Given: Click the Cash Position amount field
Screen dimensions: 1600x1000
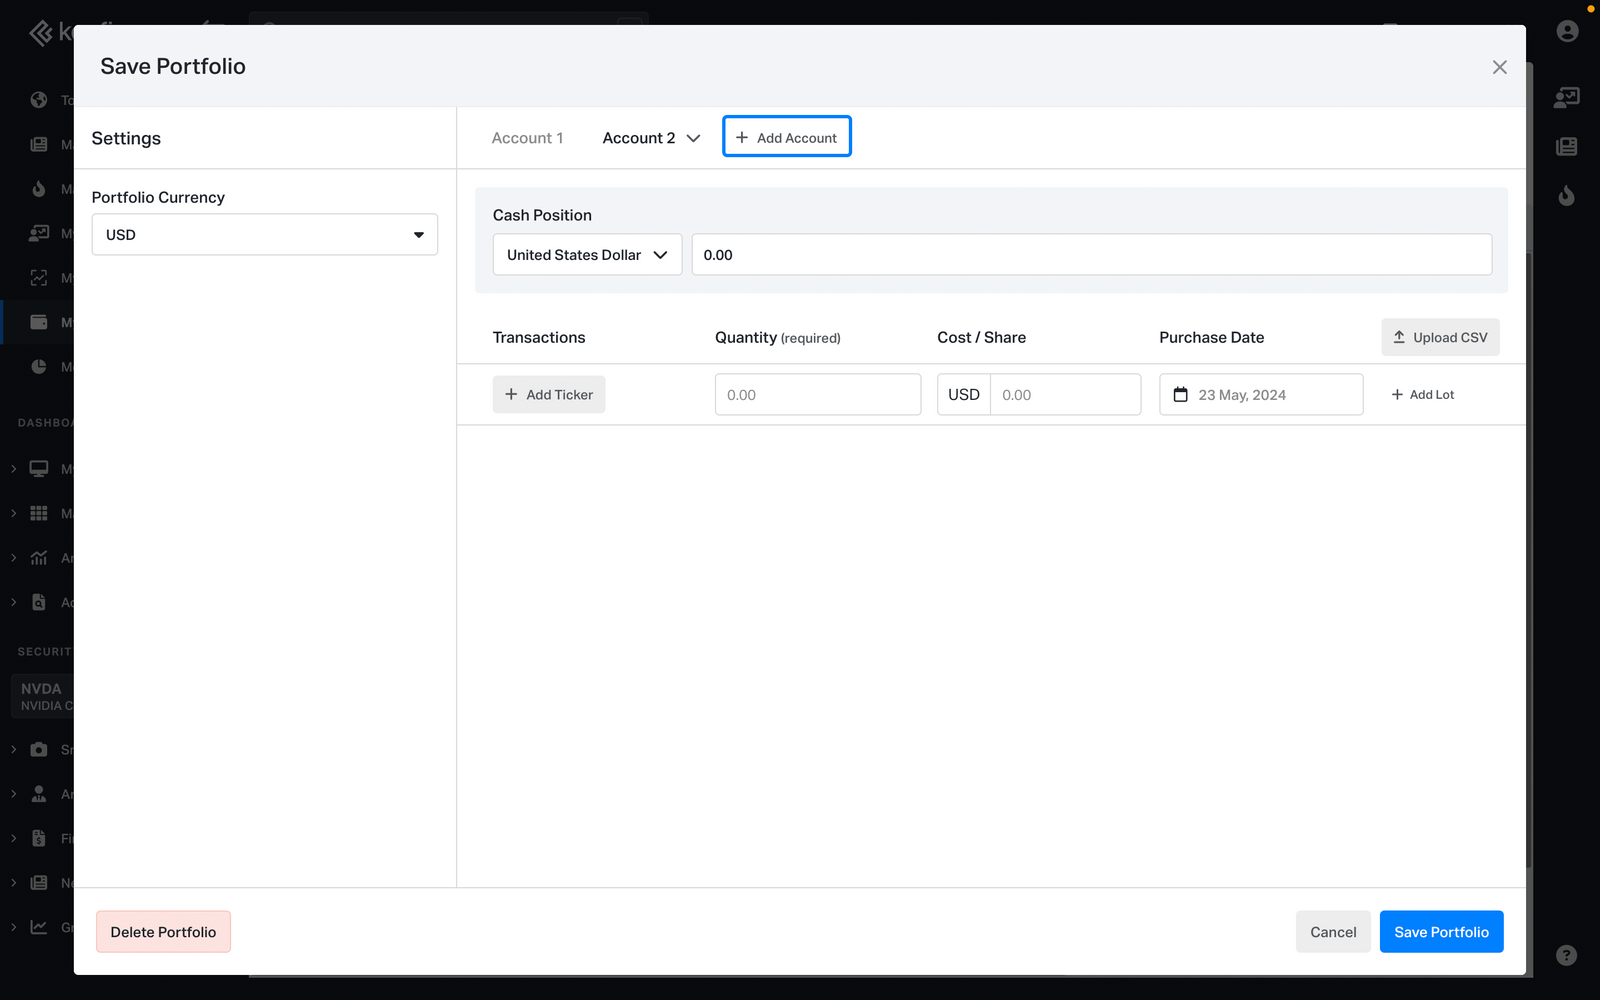Looking at the screenshot, I should pos(1091,255).
